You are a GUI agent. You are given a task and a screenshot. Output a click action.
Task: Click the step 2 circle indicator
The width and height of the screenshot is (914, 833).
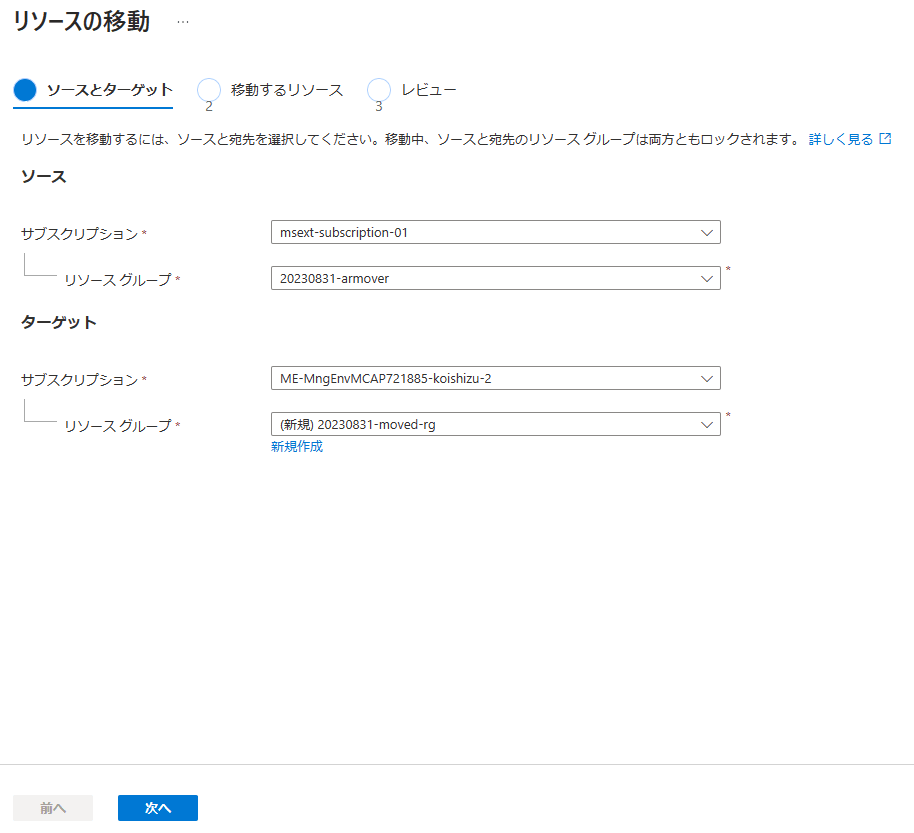click(x=209, y=90)
